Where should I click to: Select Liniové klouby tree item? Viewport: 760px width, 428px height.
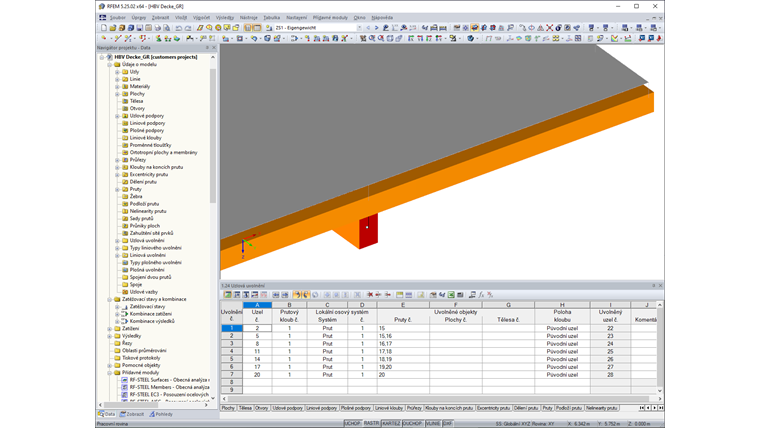point(145,138)
